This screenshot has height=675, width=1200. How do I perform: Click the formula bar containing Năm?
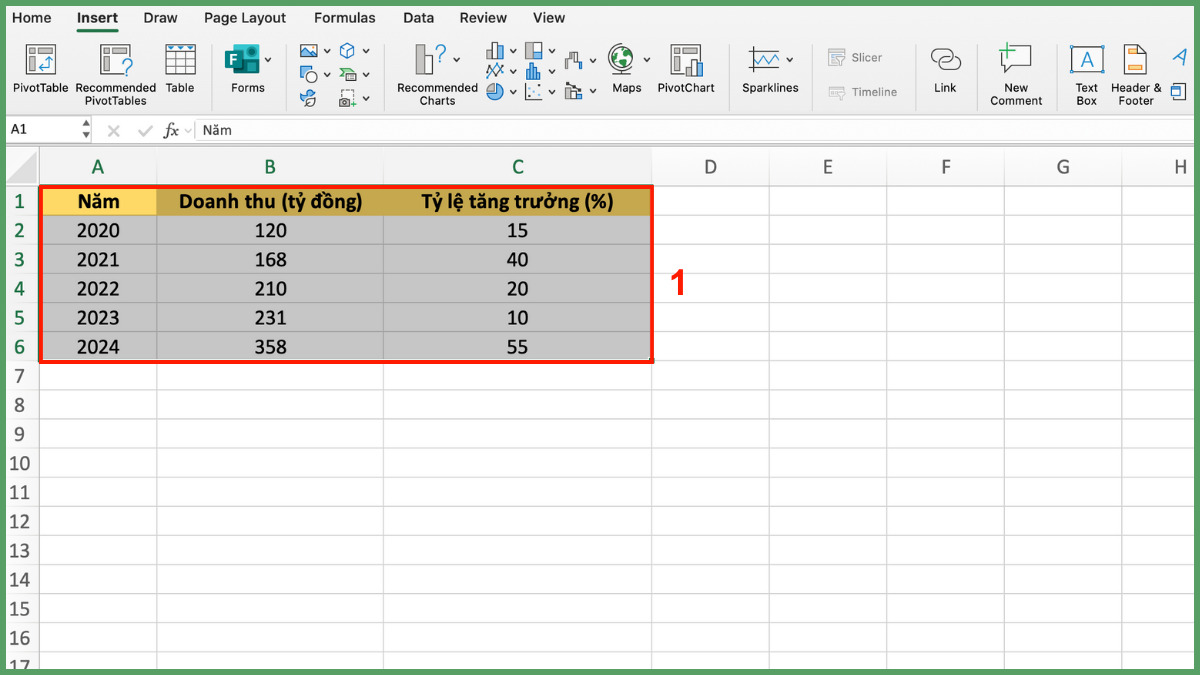pyautogui.click(x=695, y=130)
